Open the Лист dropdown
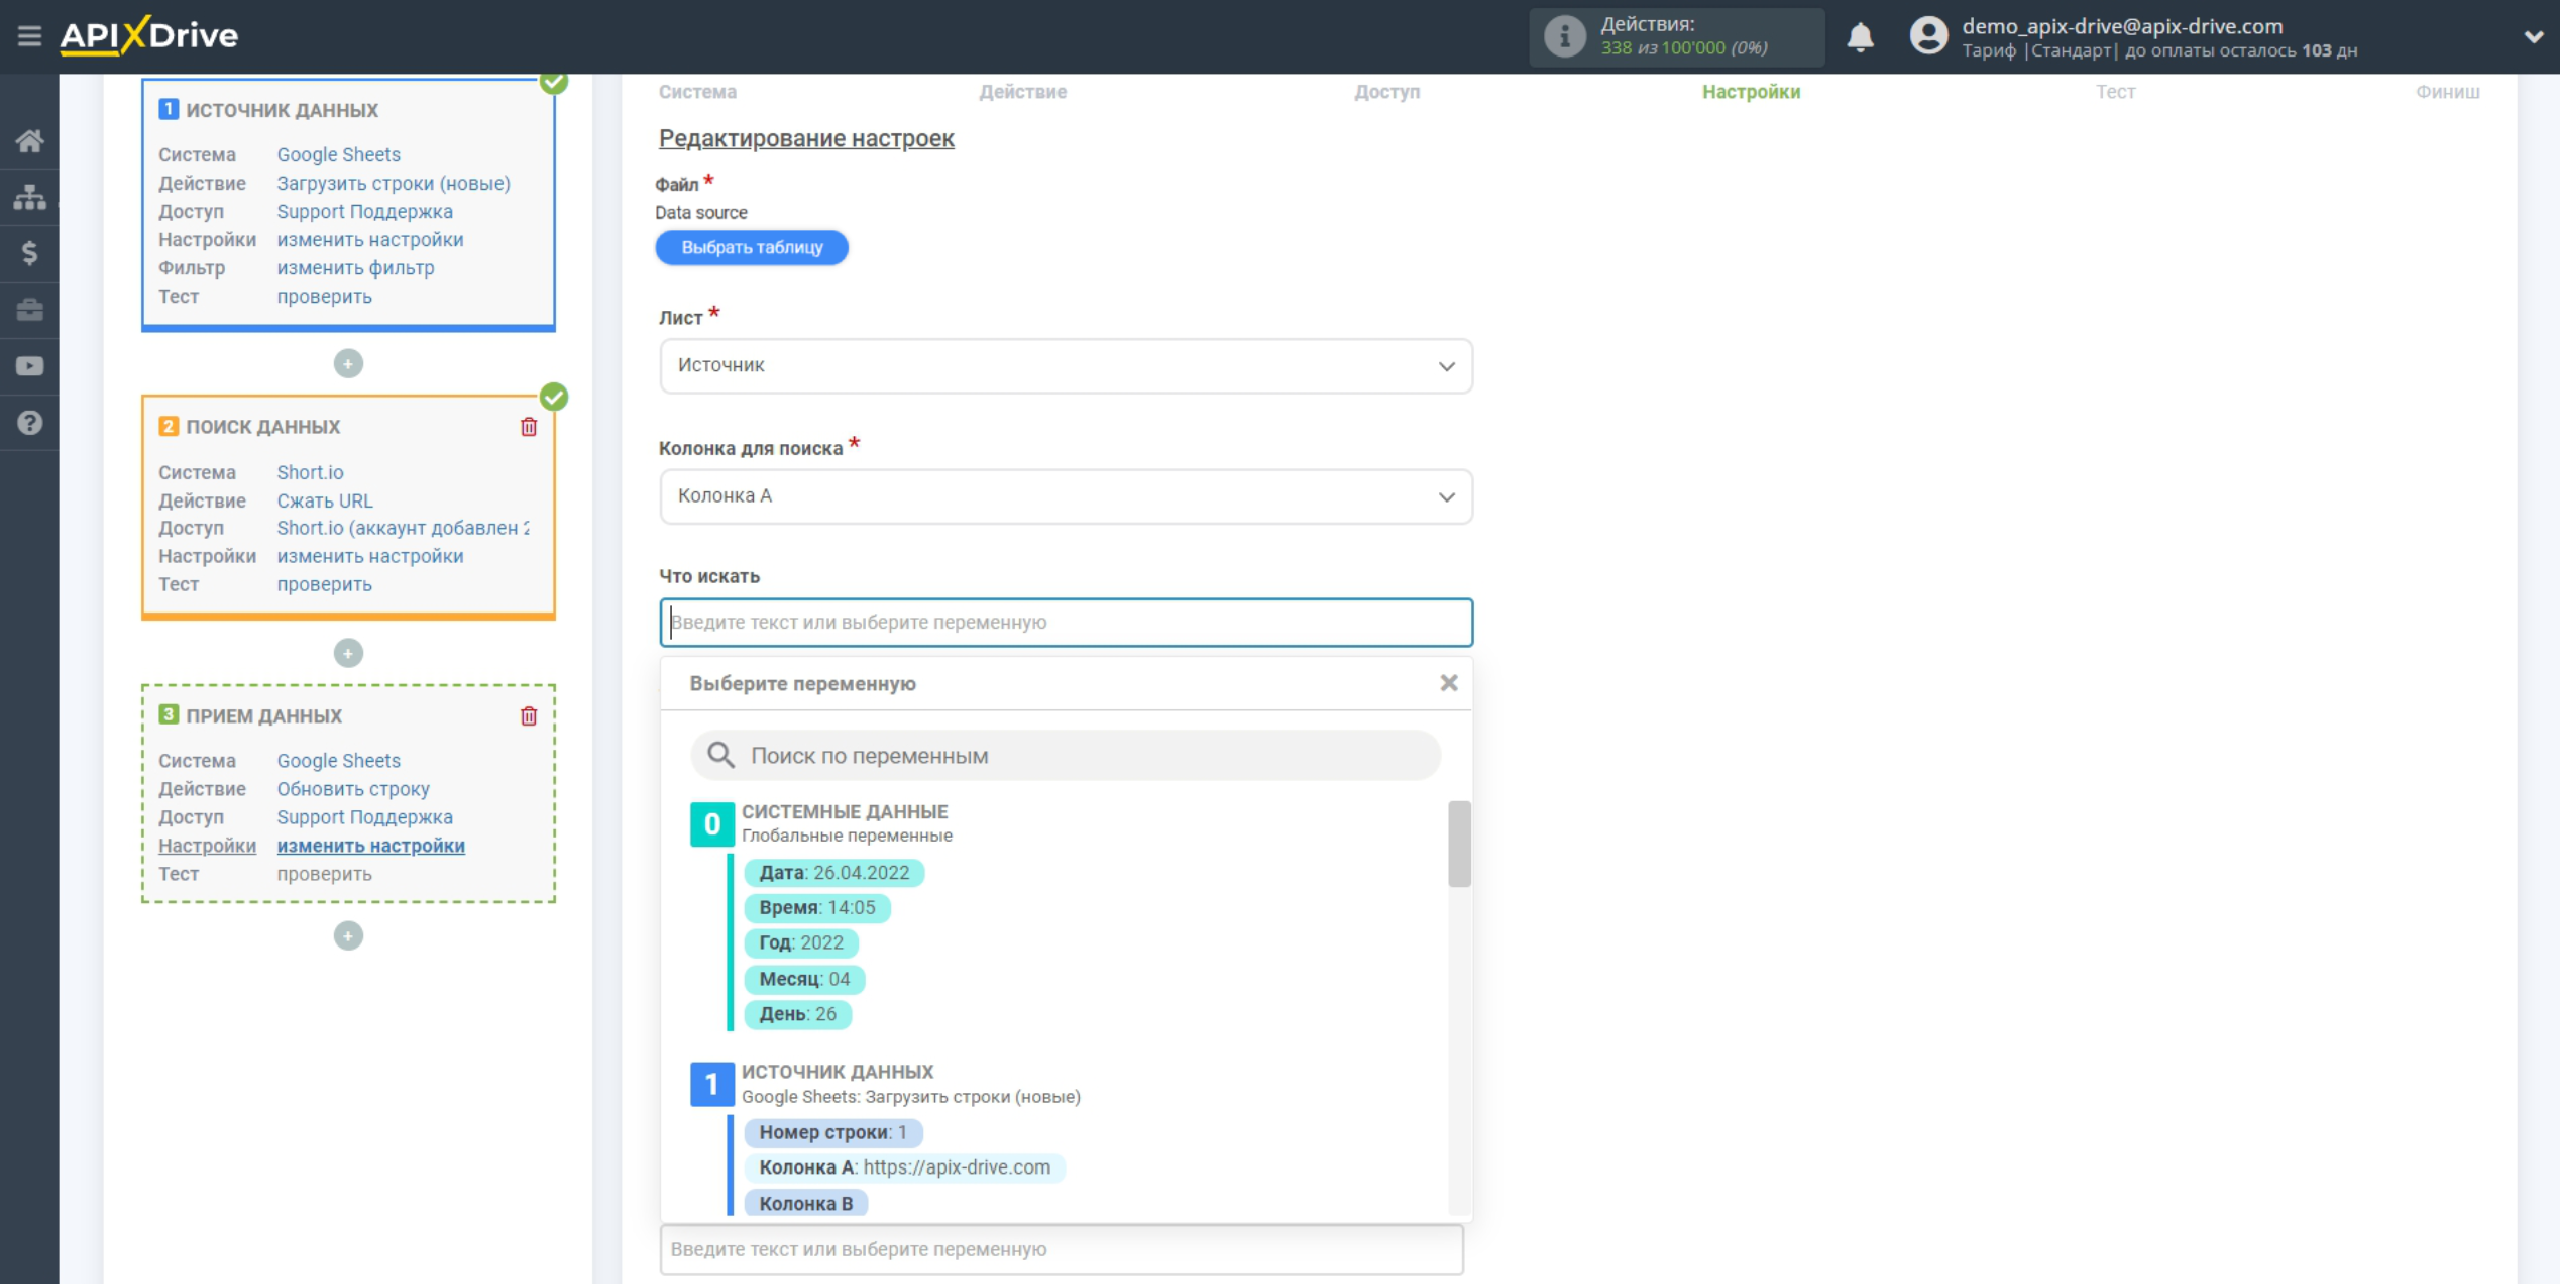2560x1284 pixels. click(1066, 366)
